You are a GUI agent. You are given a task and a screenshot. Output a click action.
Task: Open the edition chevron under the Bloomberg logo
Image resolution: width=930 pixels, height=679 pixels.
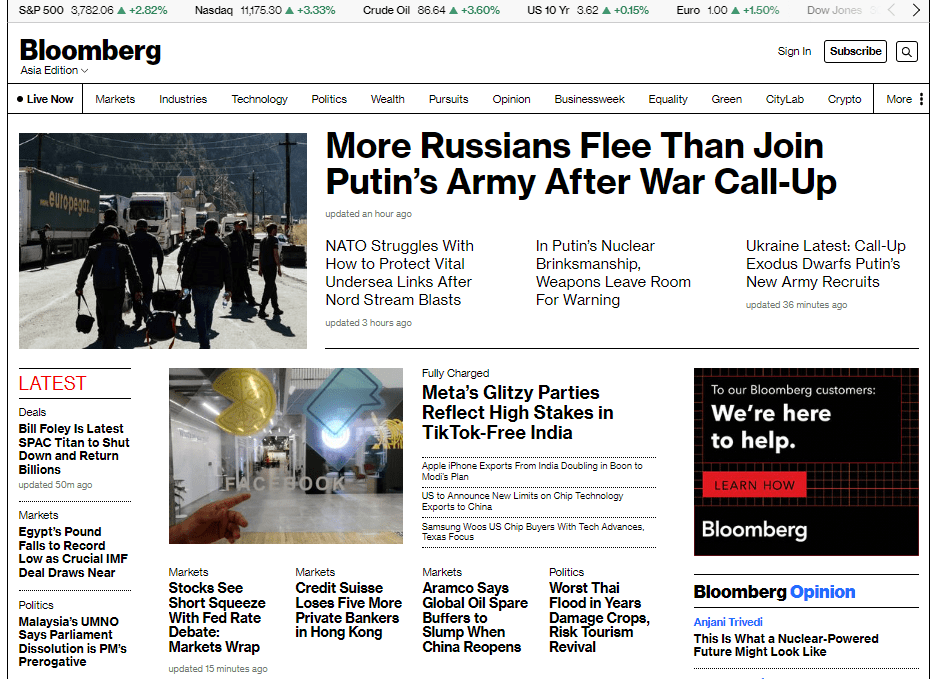pyautogui.click(x=85, y=70)
